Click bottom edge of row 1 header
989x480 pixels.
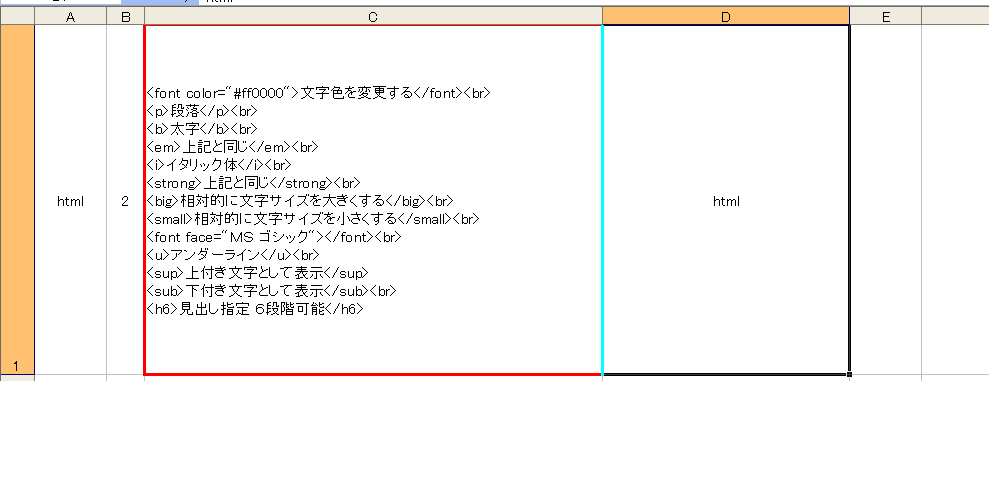coord(17,375)
